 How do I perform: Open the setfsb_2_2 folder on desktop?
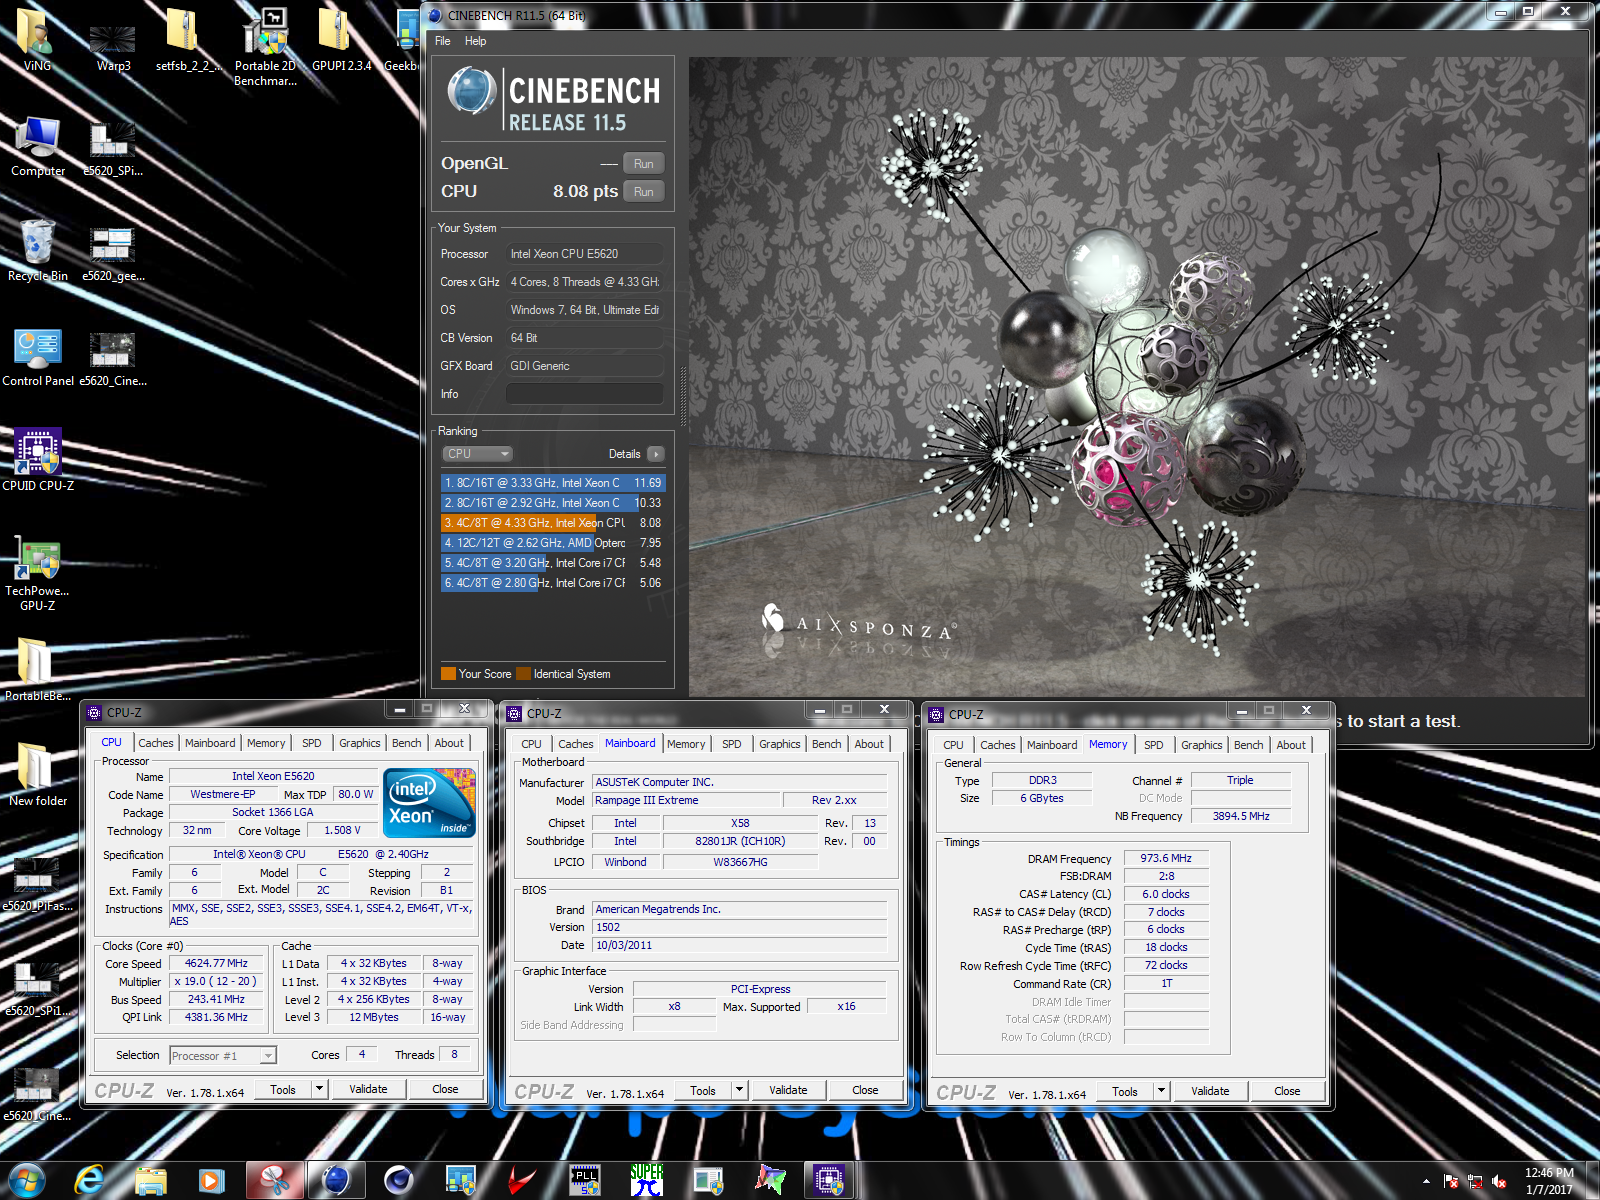(189, 40)
